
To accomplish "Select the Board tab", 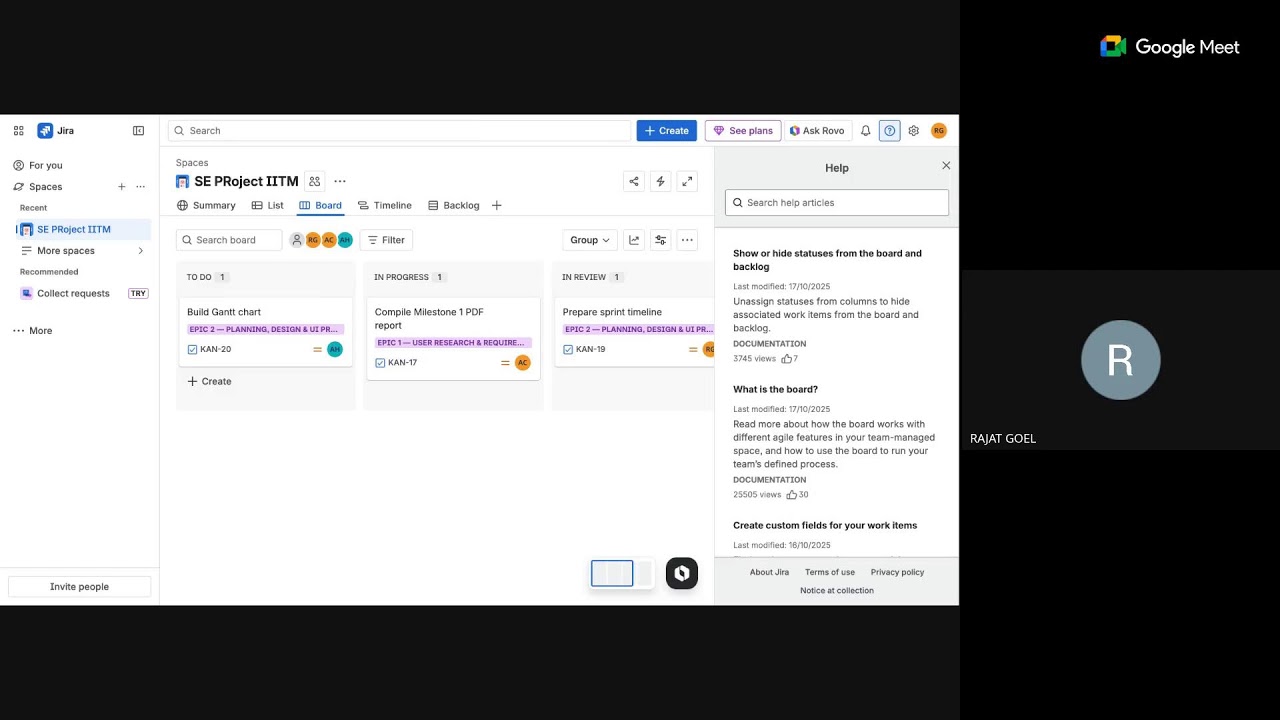I will pos(320,205).
